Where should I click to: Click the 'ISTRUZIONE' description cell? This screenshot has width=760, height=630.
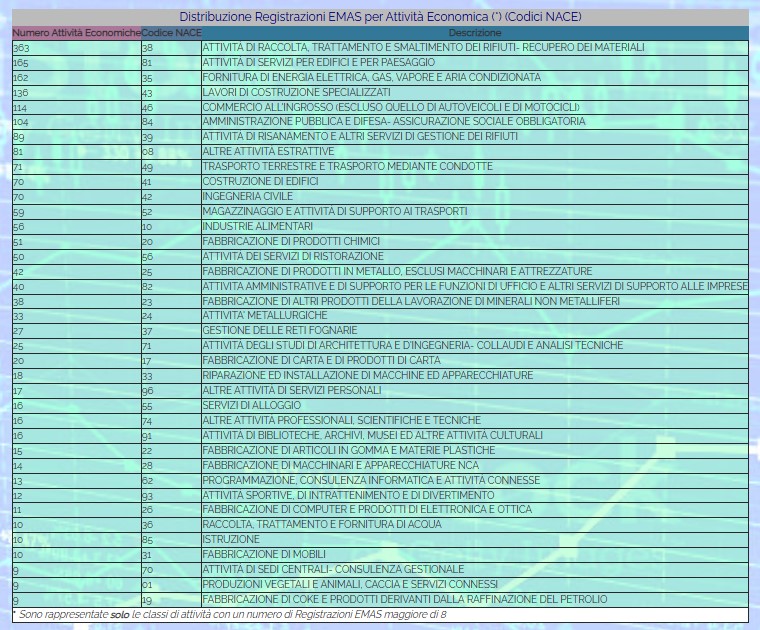[x=231, y=539]
